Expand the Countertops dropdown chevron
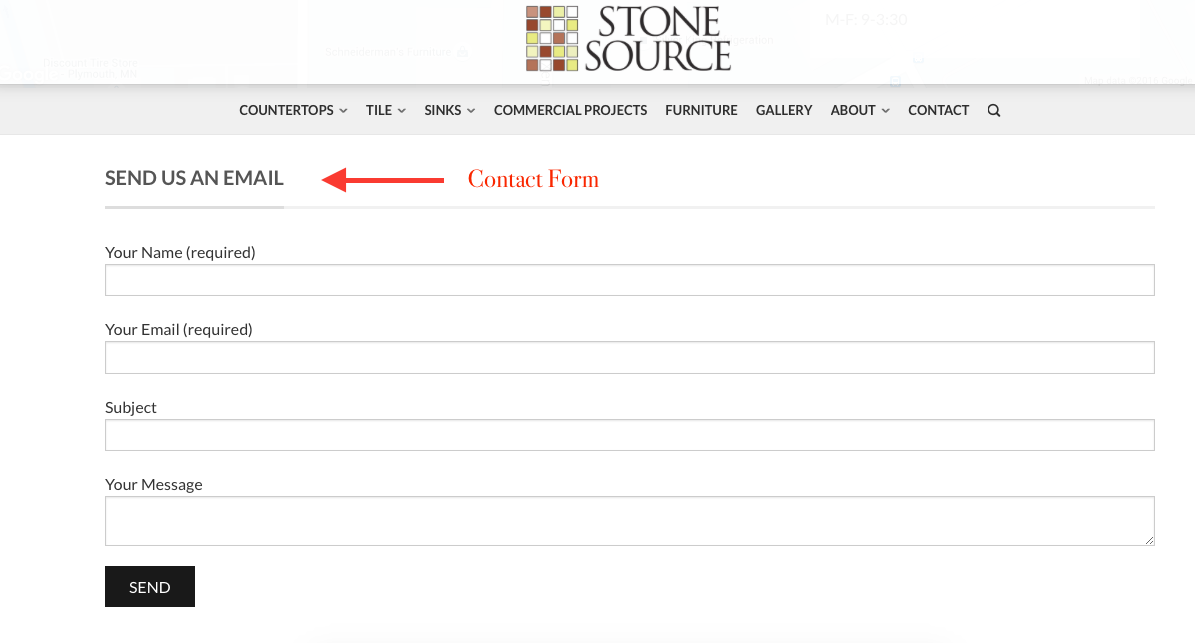1195x643 pixels. 343,111
